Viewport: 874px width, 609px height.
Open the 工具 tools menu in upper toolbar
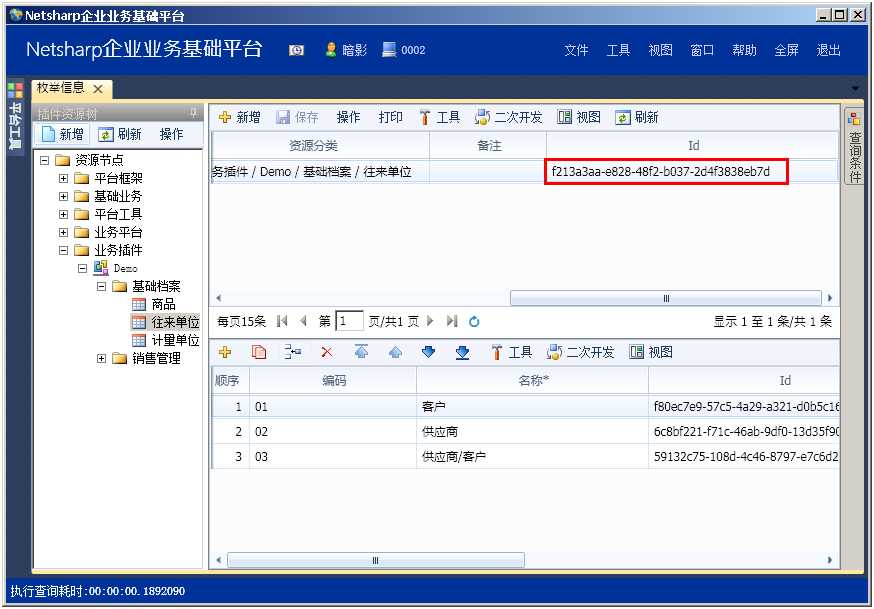click(440, 117)
